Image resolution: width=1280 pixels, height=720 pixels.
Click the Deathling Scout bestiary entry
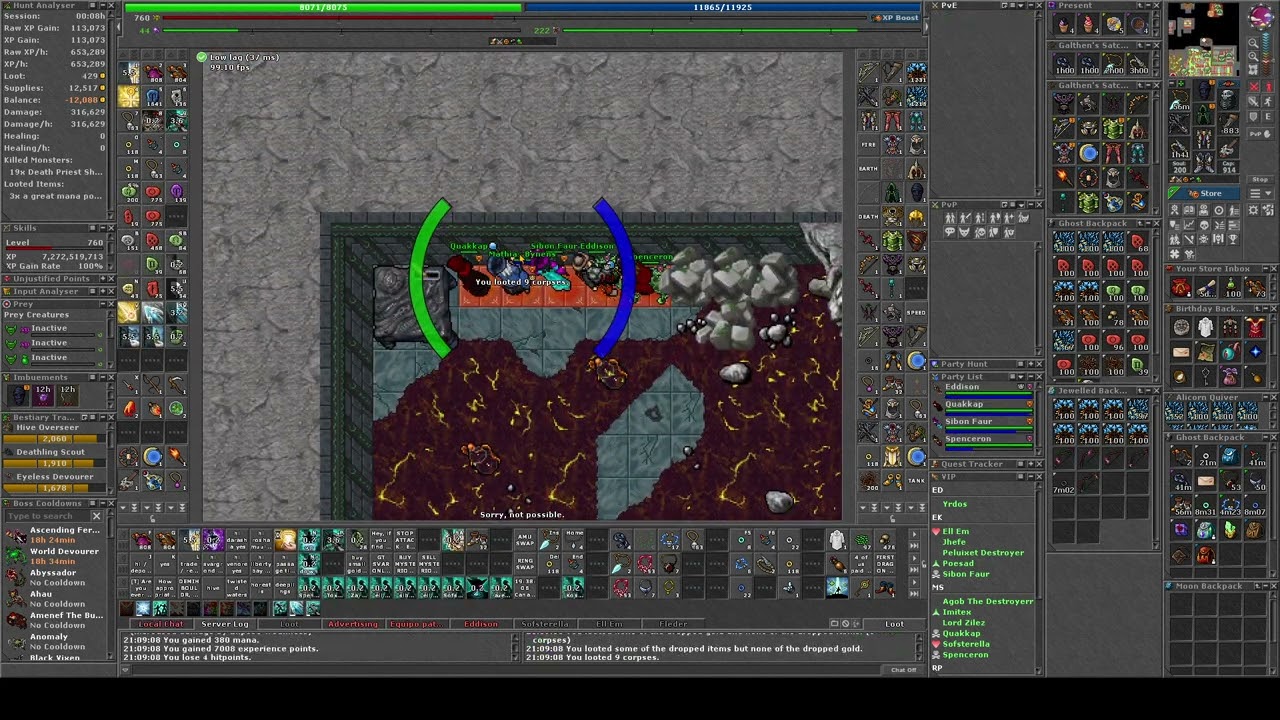54,458
